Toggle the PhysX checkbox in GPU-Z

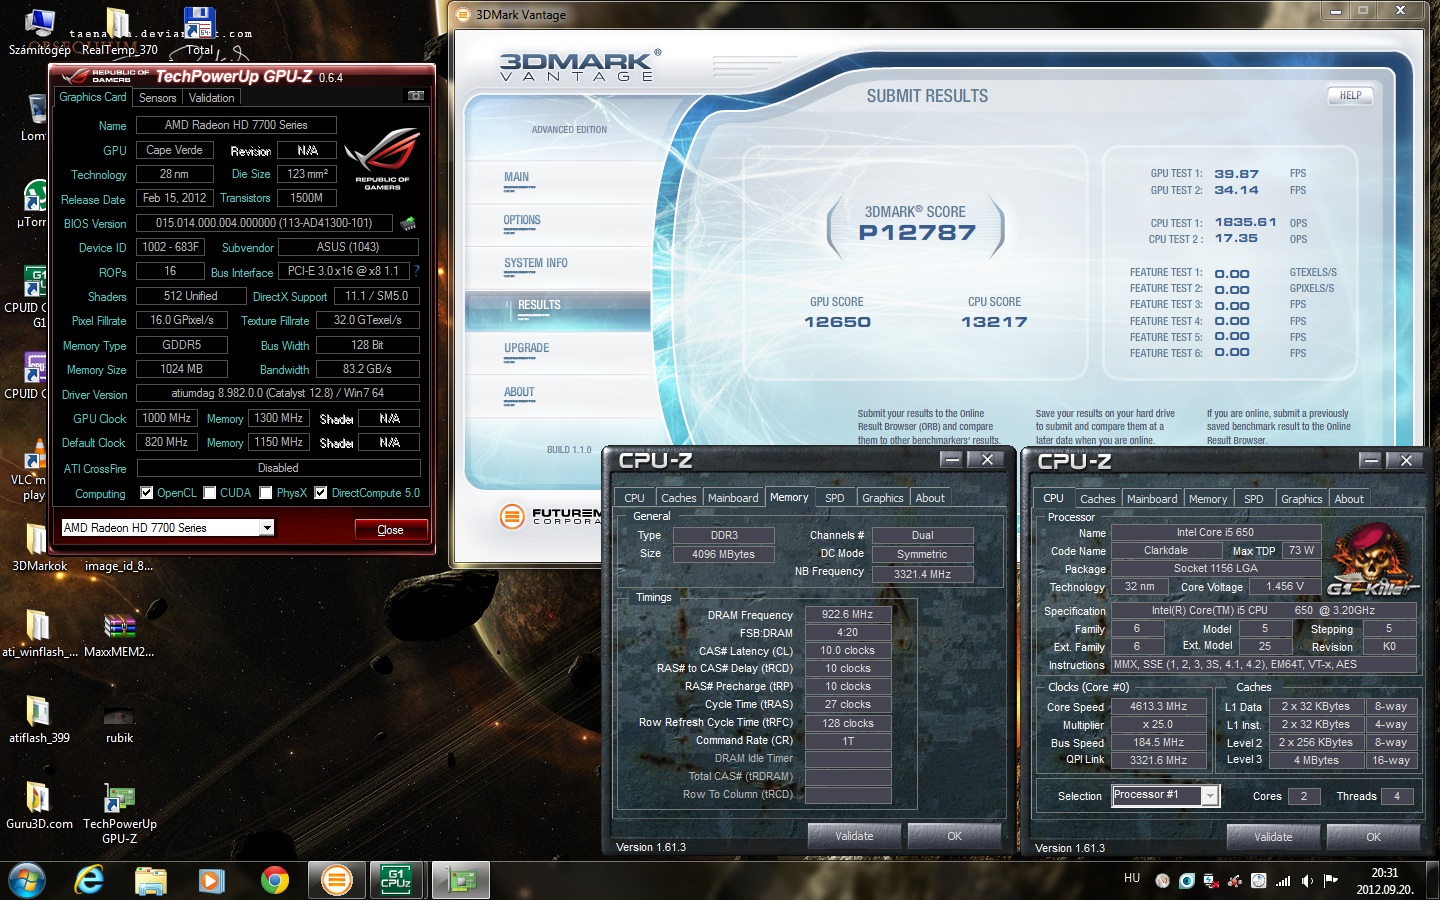pos(266,492)
